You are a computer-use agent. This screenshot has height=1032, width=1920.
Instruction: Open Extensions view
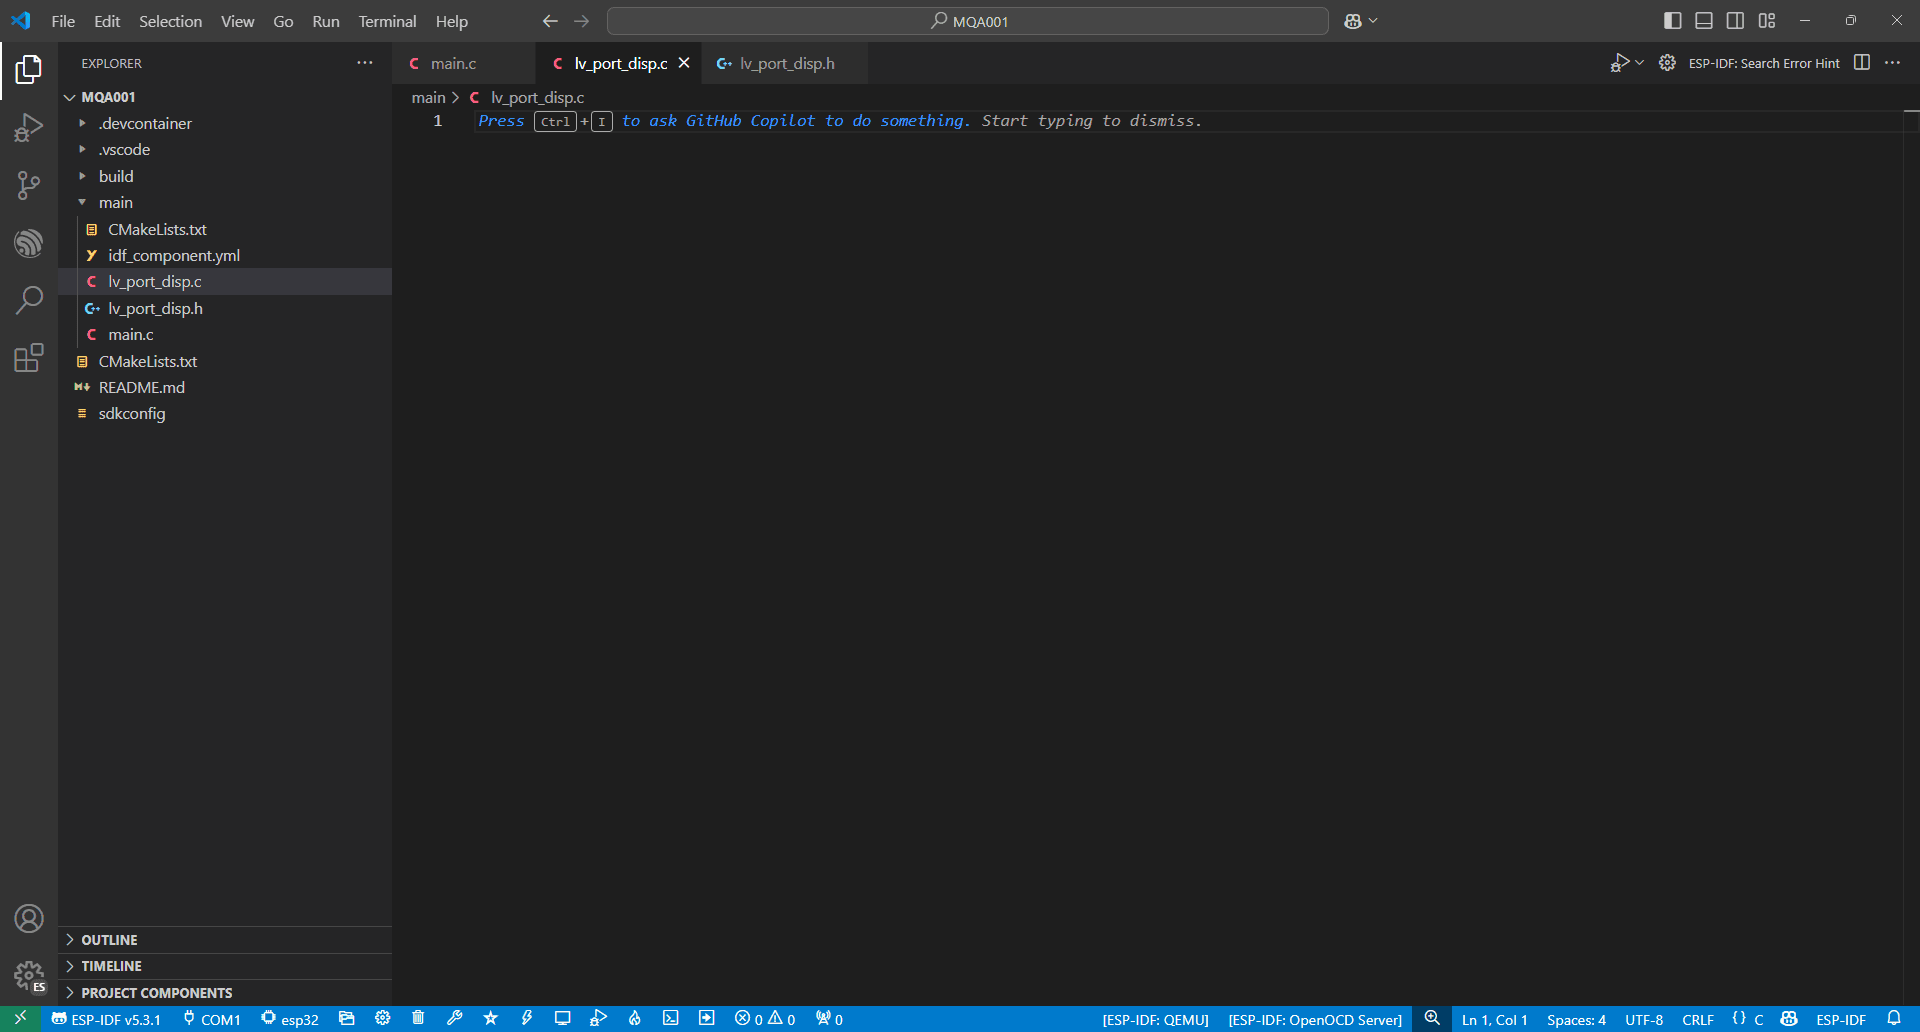click(29, 358)
